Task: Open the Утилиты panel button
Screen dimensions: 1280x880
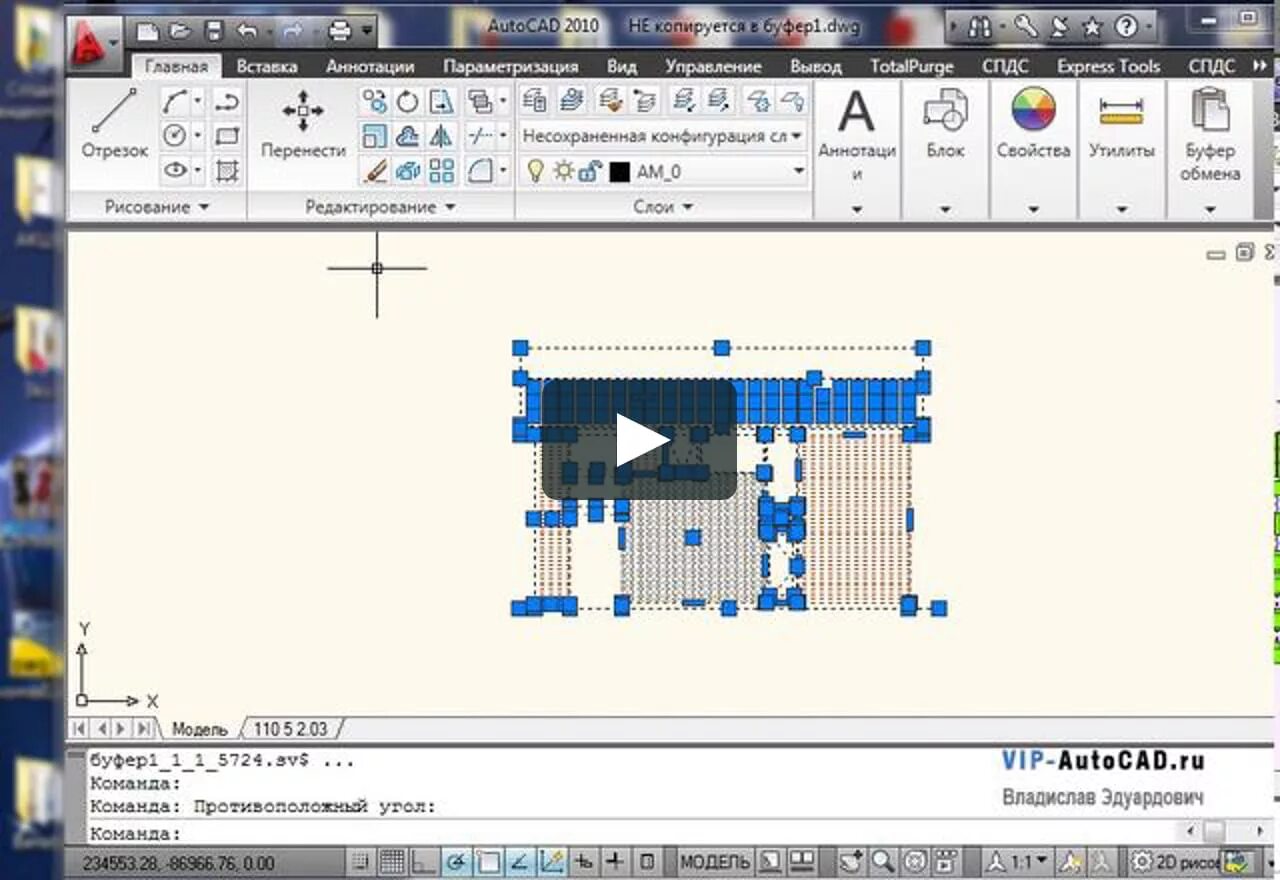Action: [x=1121, y=150]
